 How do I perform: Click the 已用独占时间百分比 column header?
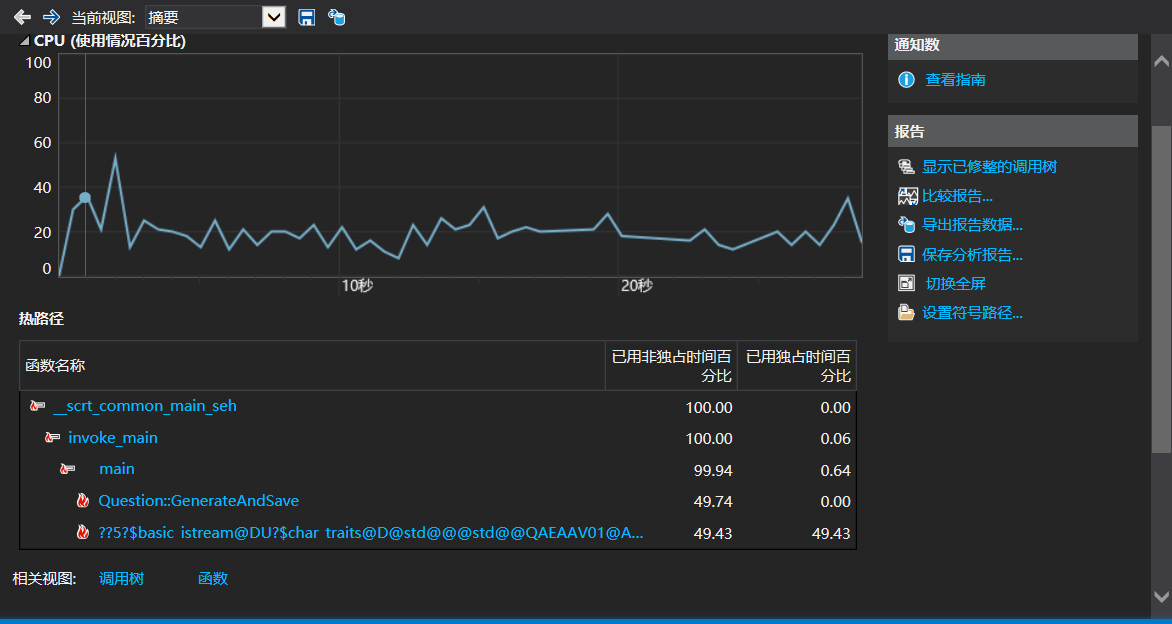797,365
